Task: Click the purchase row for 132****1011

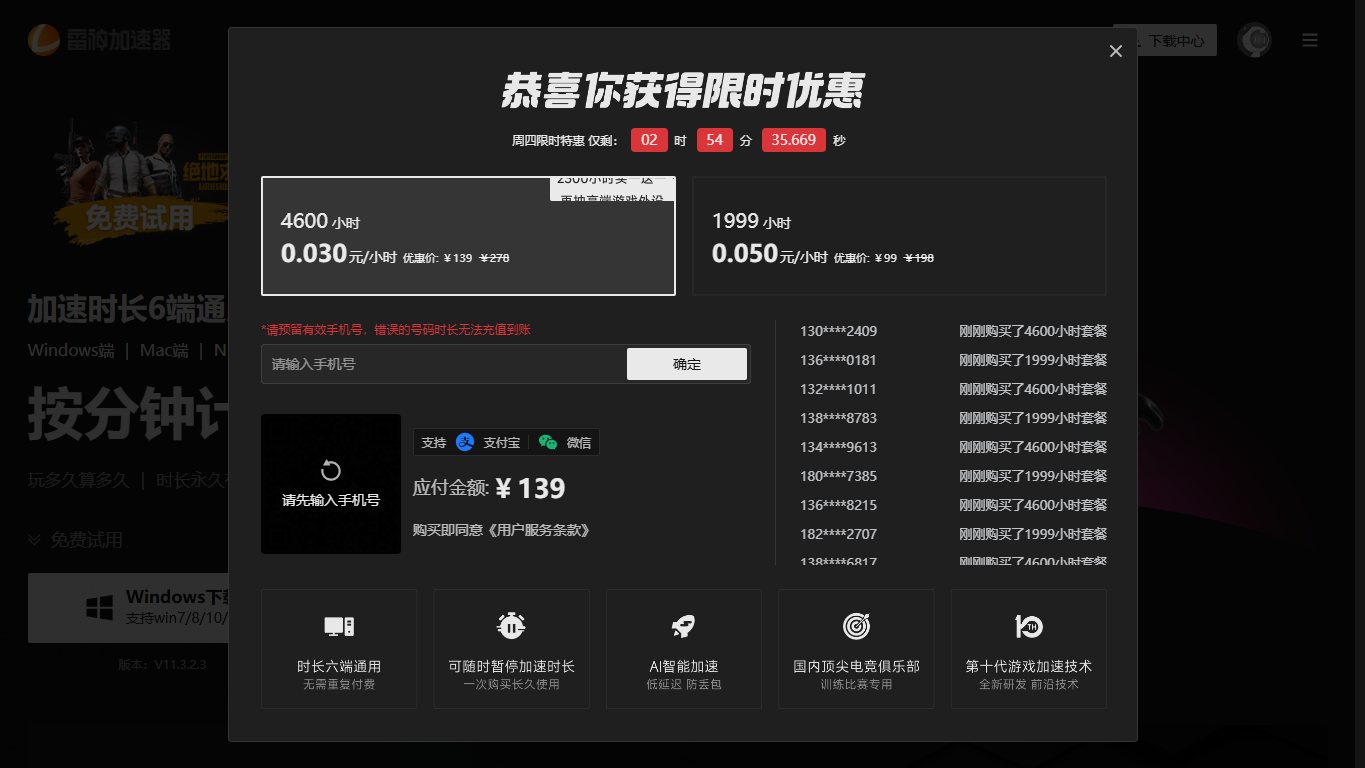Action: [x=953, y=389]
